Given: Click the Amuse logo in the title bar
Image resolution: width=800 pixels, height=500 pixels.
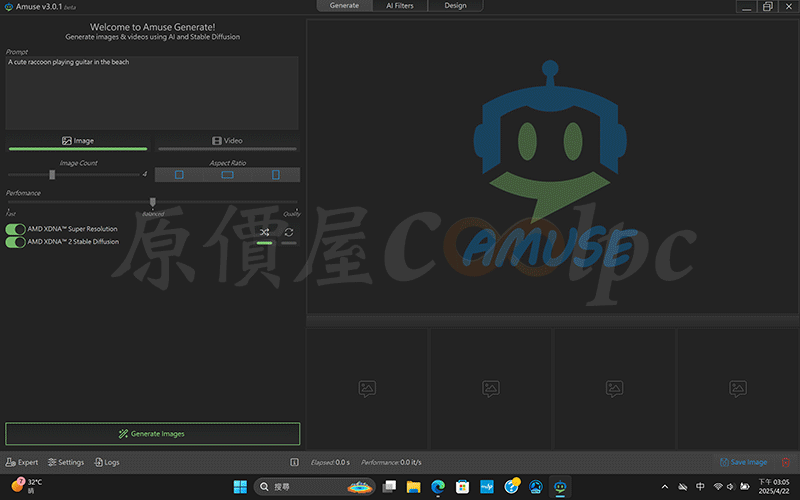Looking at the screenshot, I should tap(9, 7).
